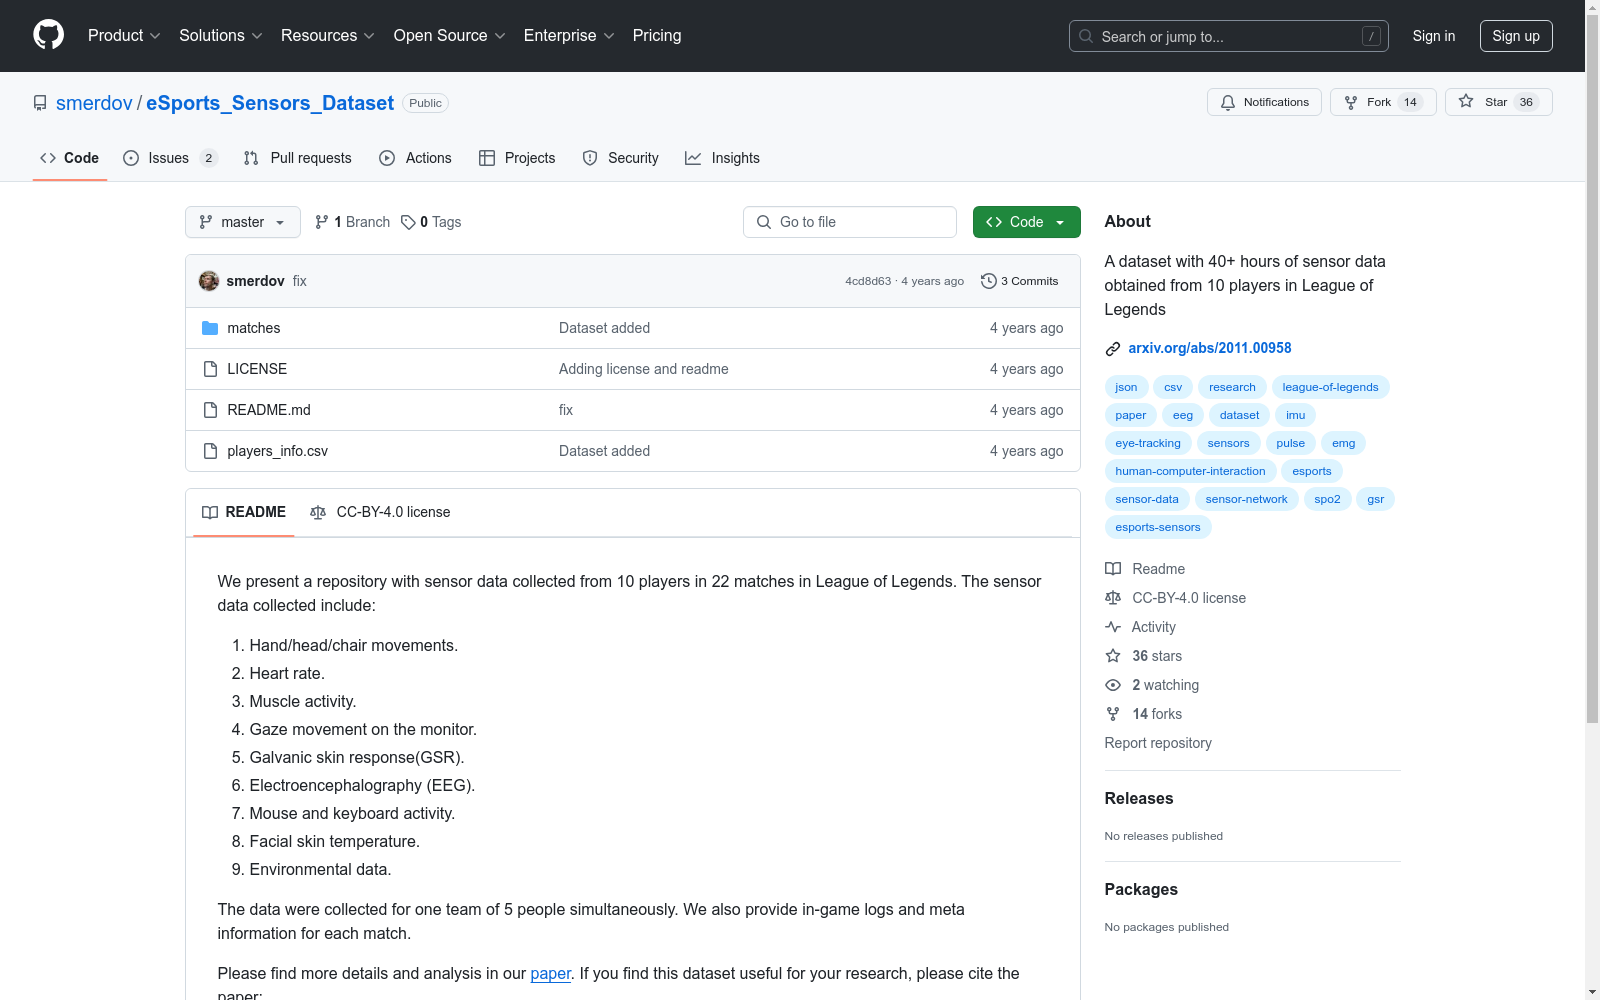Click the eye icon beside watching count

click(x=1113, y=685)
